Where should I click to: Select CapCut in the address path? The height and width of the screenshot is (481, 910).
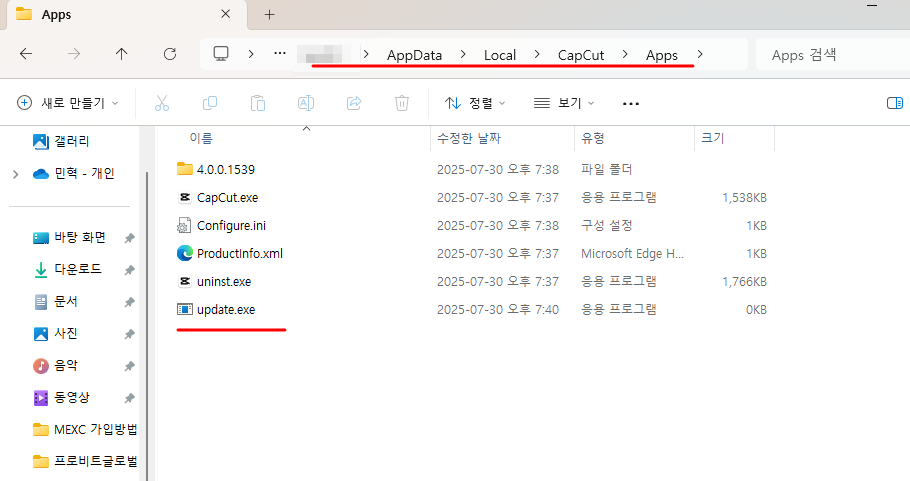pos(581,55)
